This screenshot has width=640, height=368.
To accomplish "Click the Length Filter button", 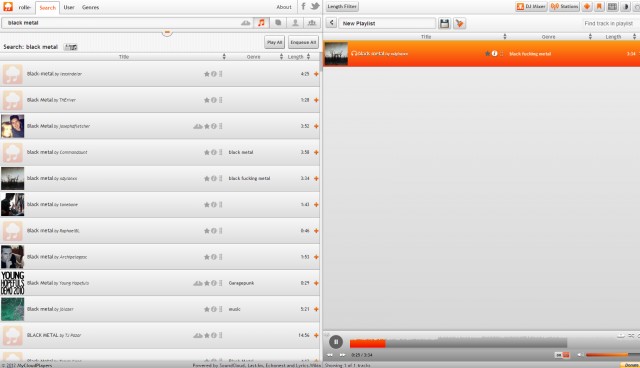I will pos(342,7).
